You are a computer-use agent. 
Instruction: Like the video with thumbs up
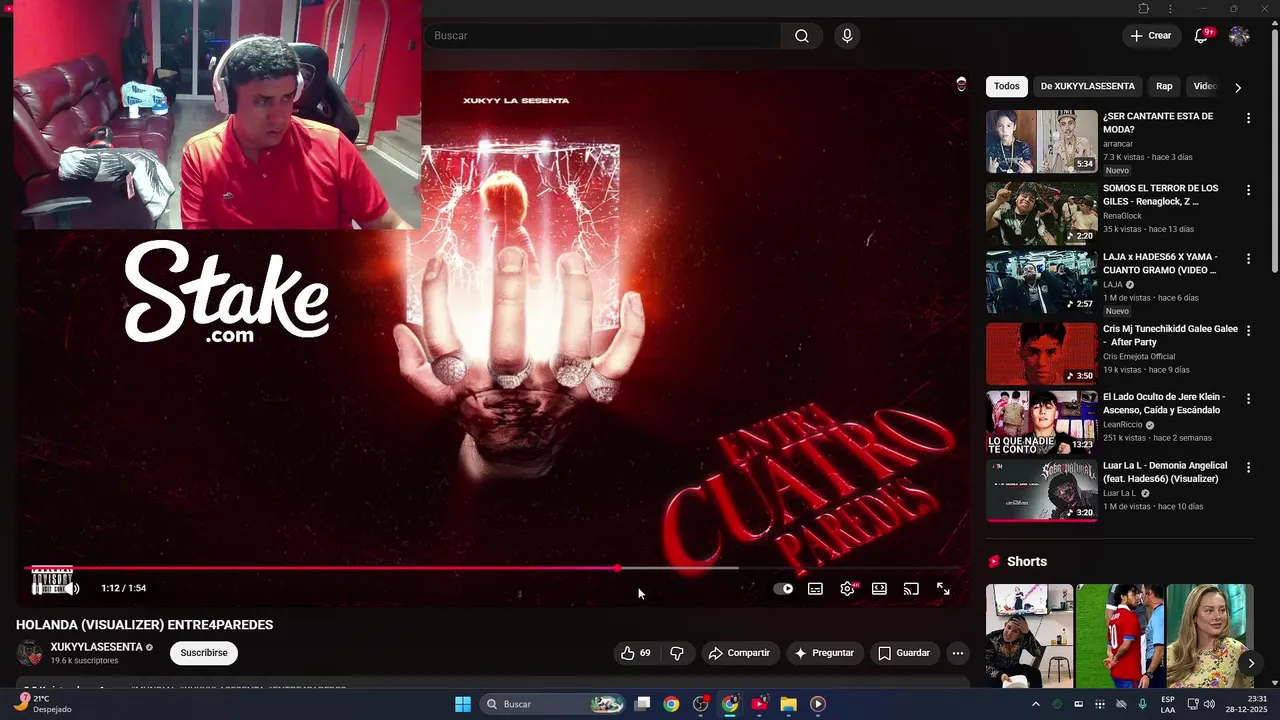635,653
